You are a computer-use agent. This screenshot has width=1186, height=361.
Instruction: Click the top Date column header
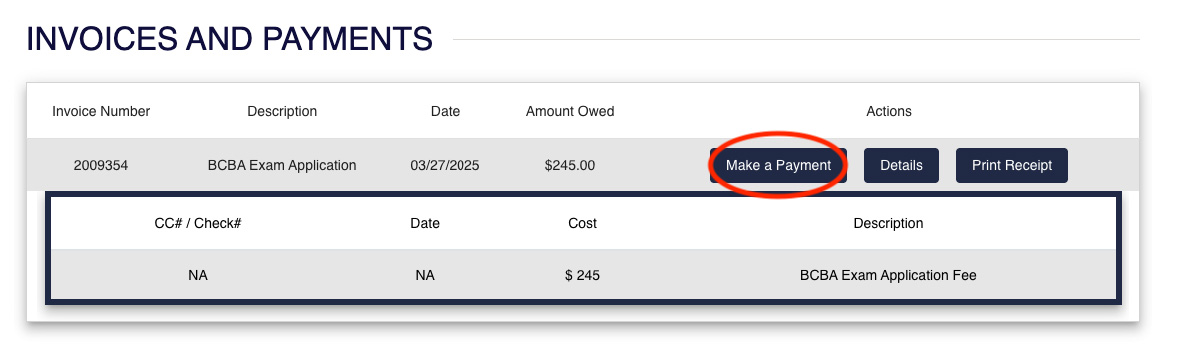pyautogui.click(x=446, y=111)
